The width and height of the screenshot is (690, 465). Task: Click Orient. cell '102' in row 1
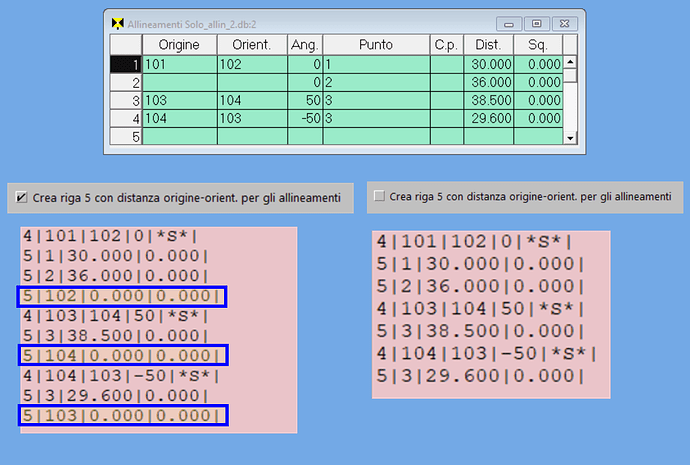pos(252,65)
